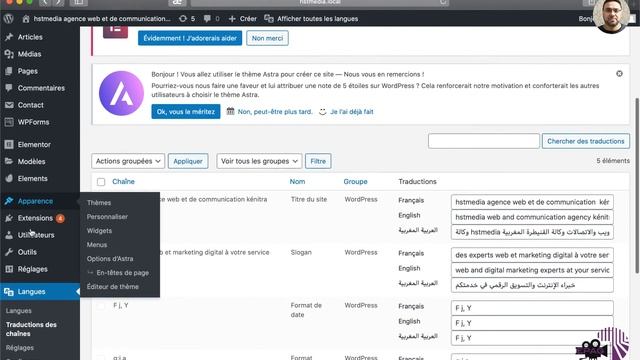Edit the Français translation for Titre du site
Screen dimensions: 640x360
[x=532, y=202]
